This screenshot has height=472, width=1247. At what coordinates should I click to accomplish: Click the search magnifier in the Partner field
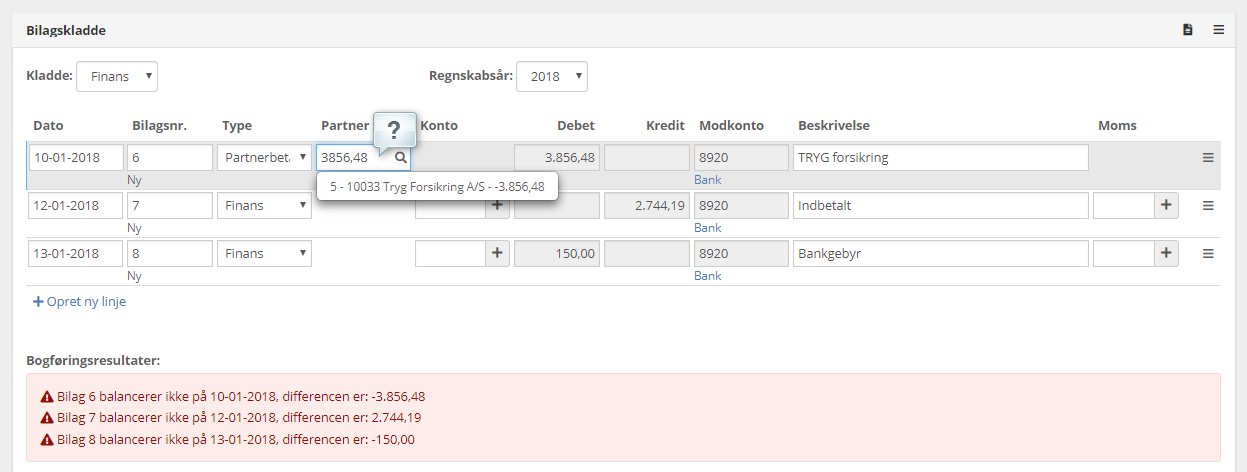[x=400, y=158]
